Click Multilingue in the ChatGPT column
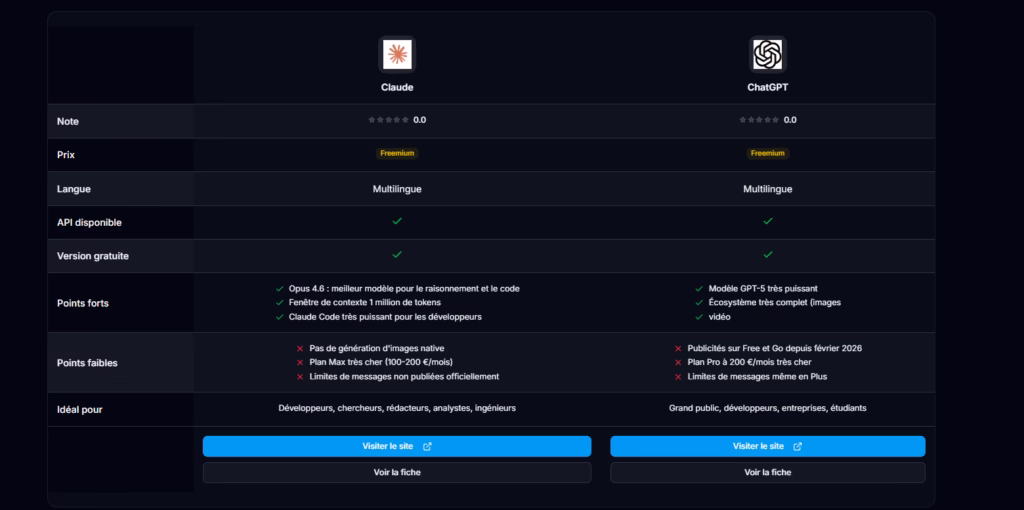The height and width of the screenshot is (510, 1024). (x=767, y=189)
